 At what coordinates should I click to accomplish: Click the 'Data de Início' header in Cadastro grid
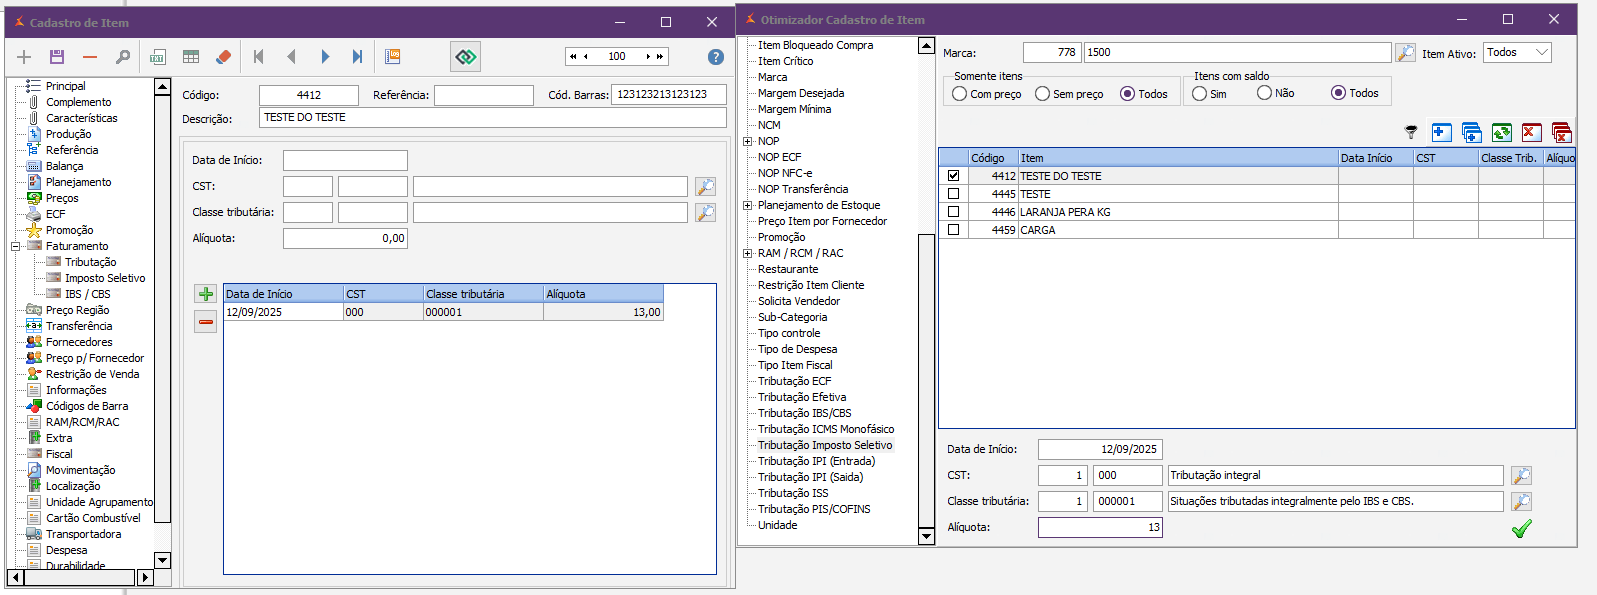[283, 294]
